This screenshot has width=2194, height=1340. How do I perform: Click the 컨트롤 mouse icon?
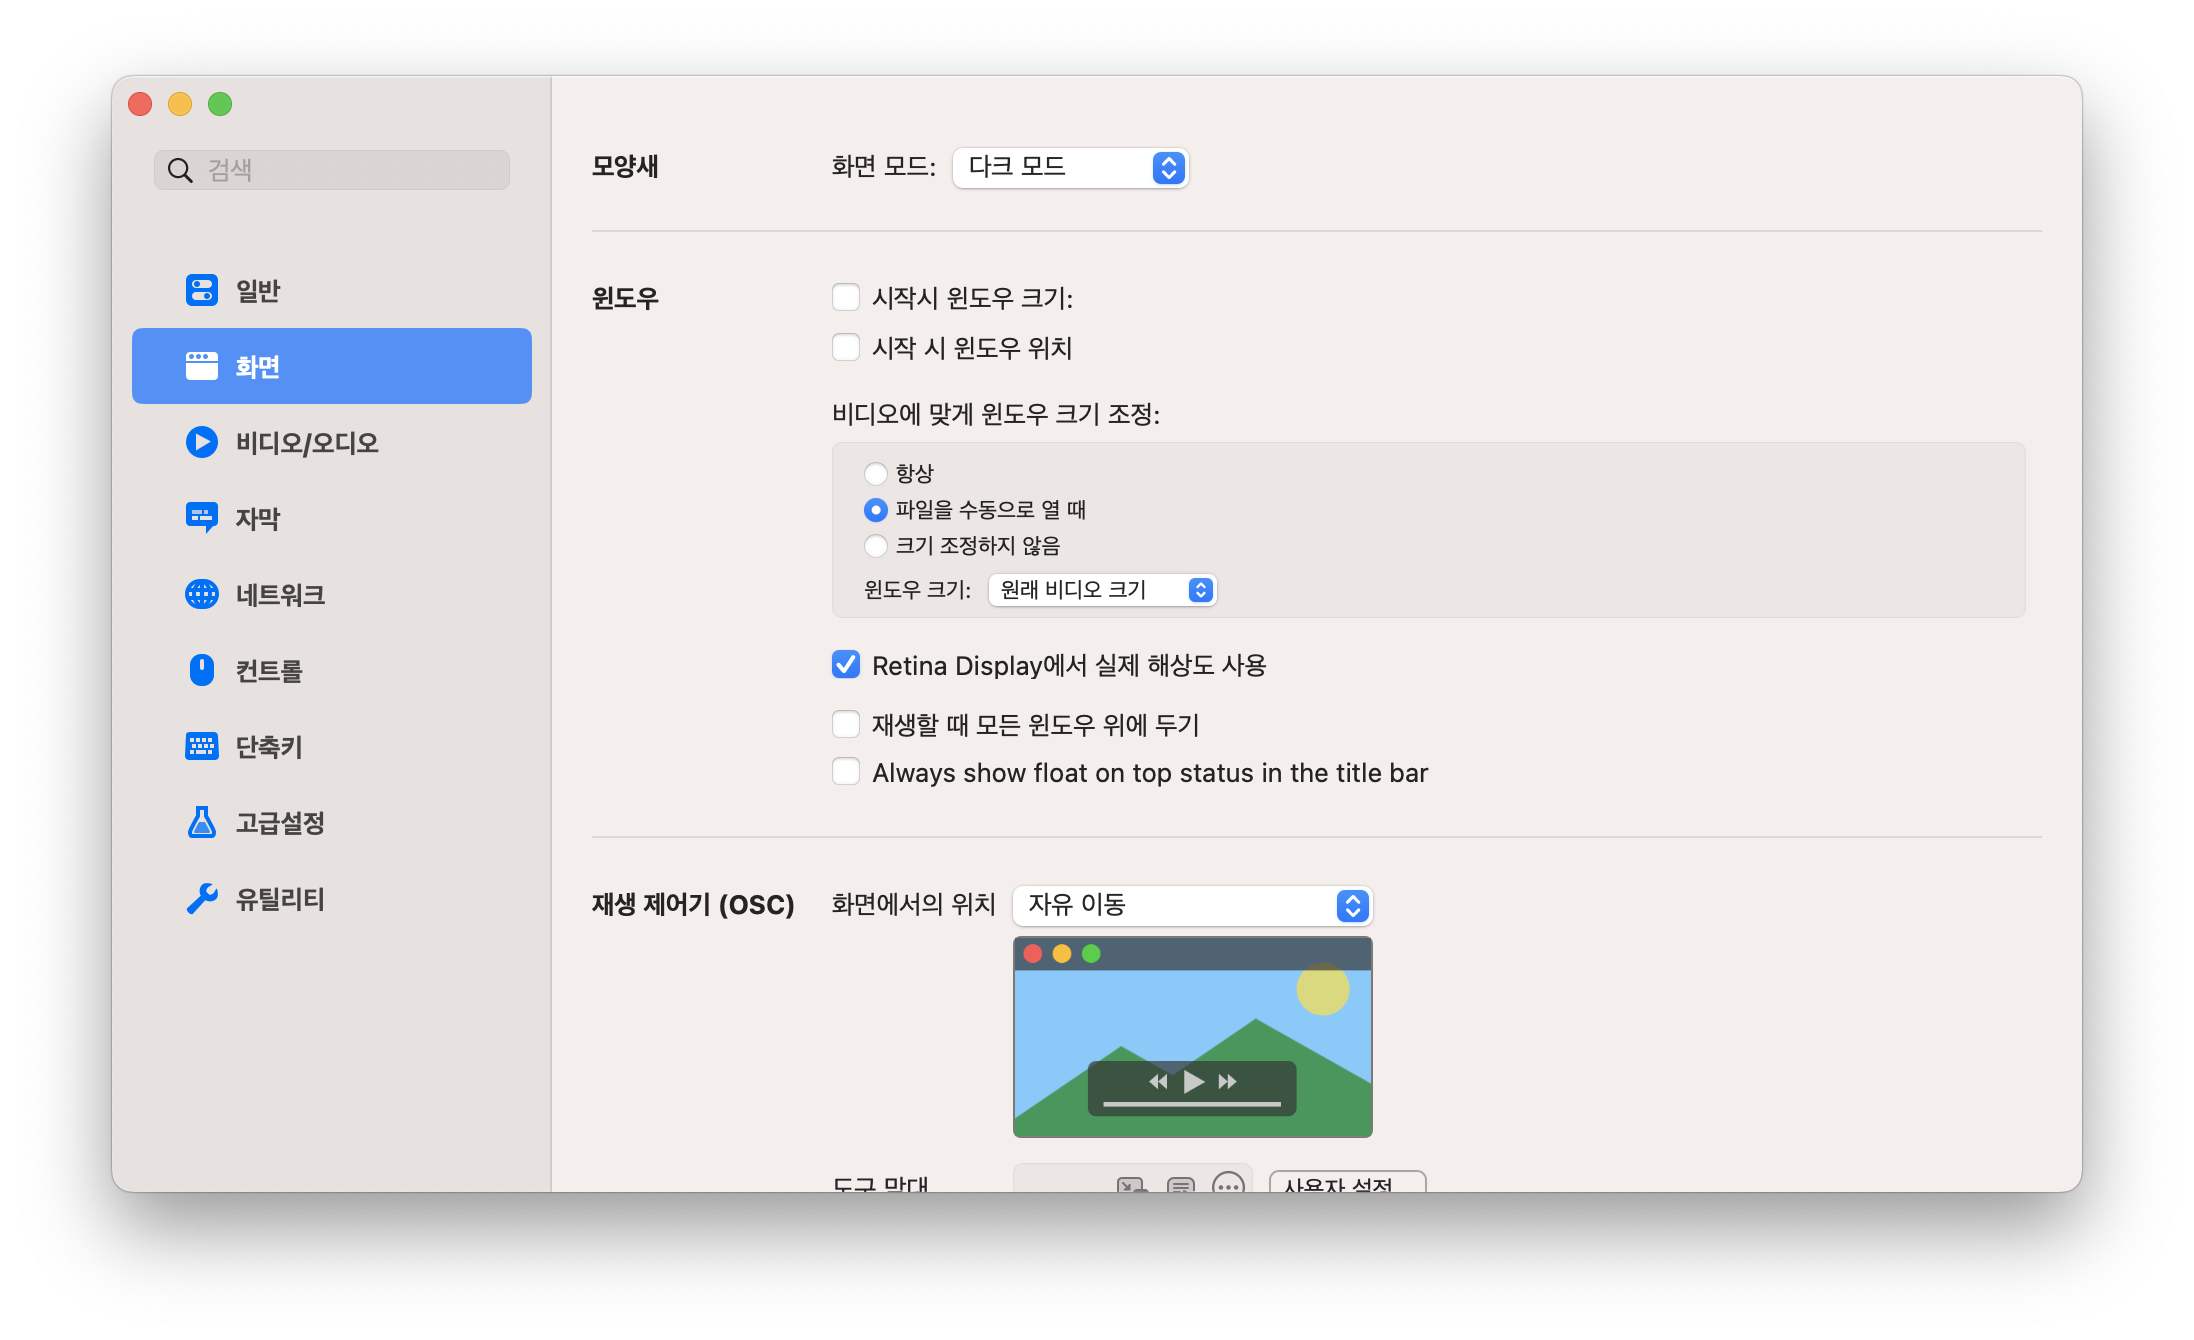click(x=202, y=670)
